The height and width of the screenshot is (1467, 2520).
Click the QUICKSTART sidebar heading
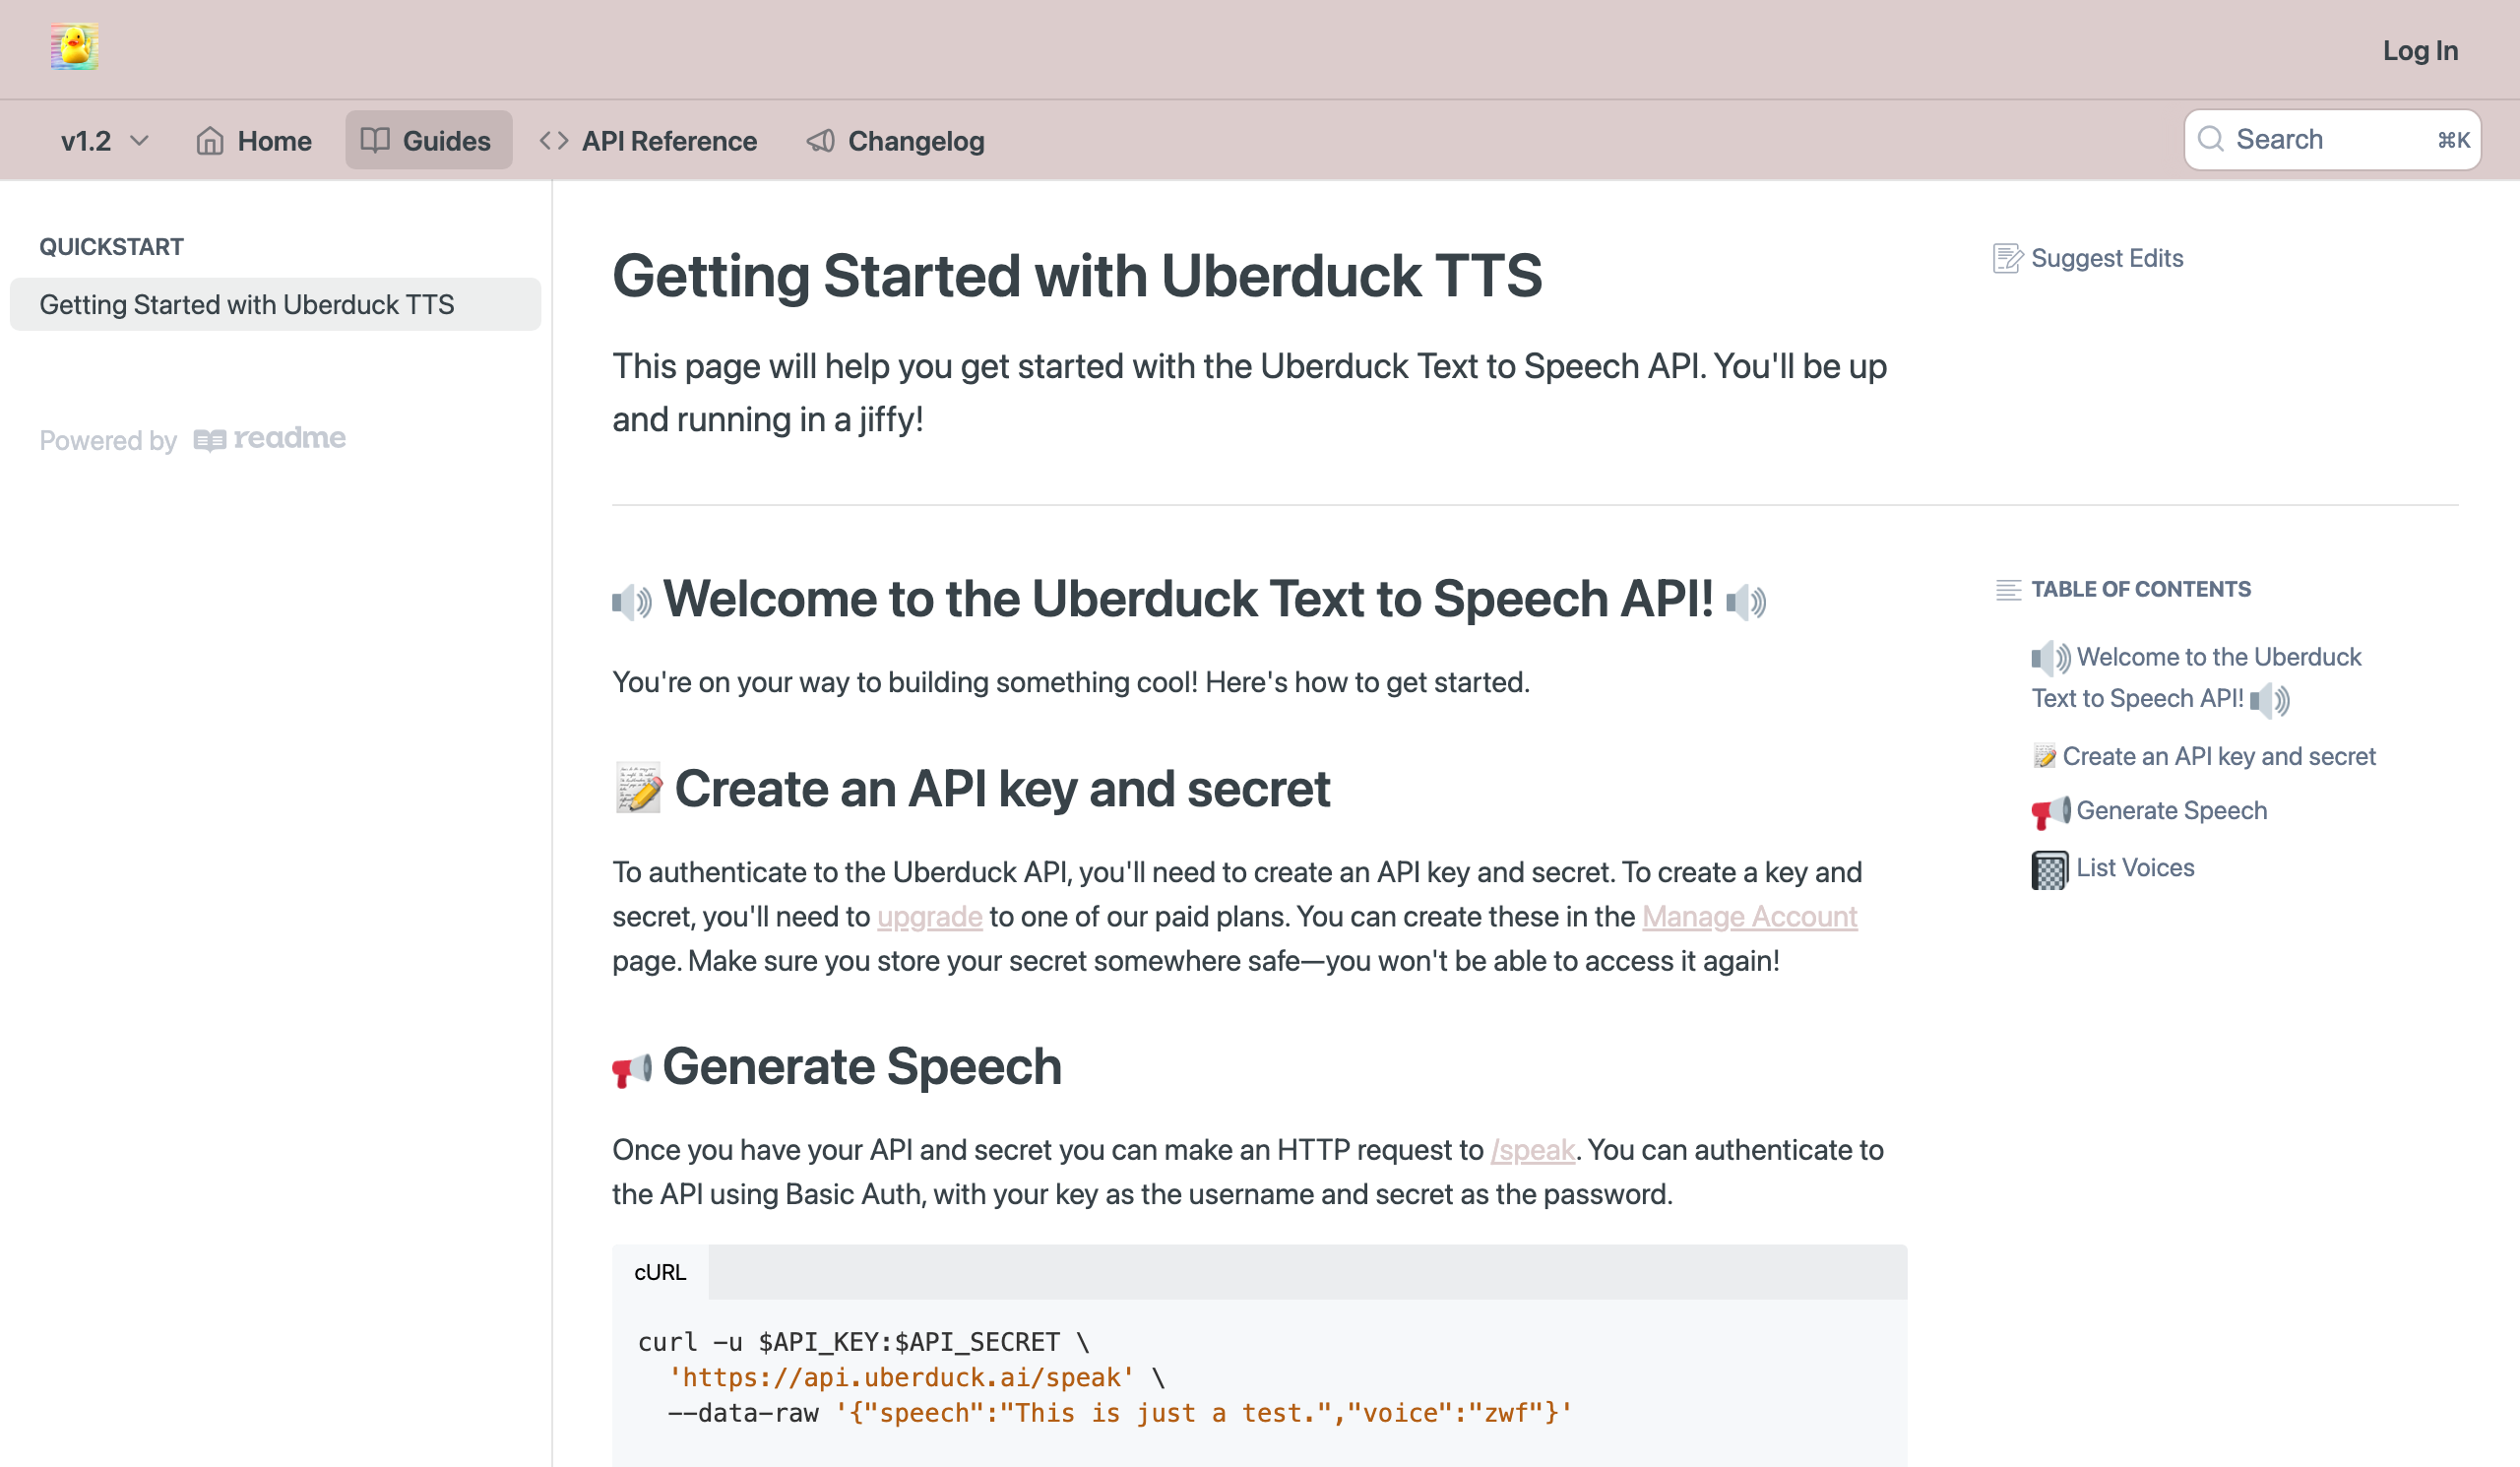pos(111,247)
